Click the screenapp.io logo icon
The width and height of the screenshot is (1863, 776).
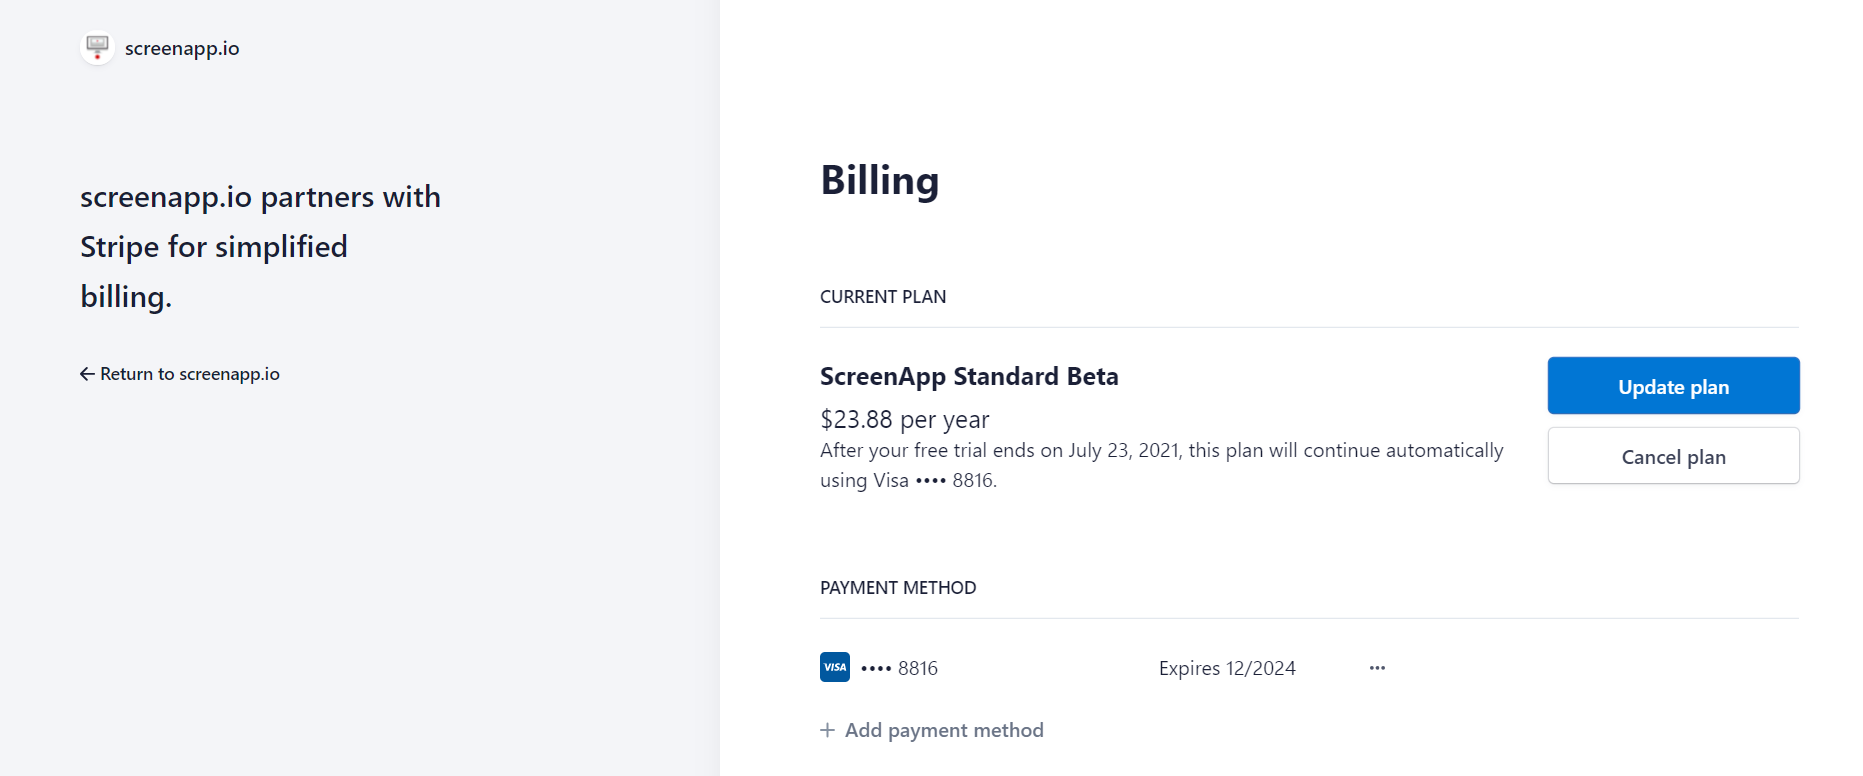pos(97,48)
